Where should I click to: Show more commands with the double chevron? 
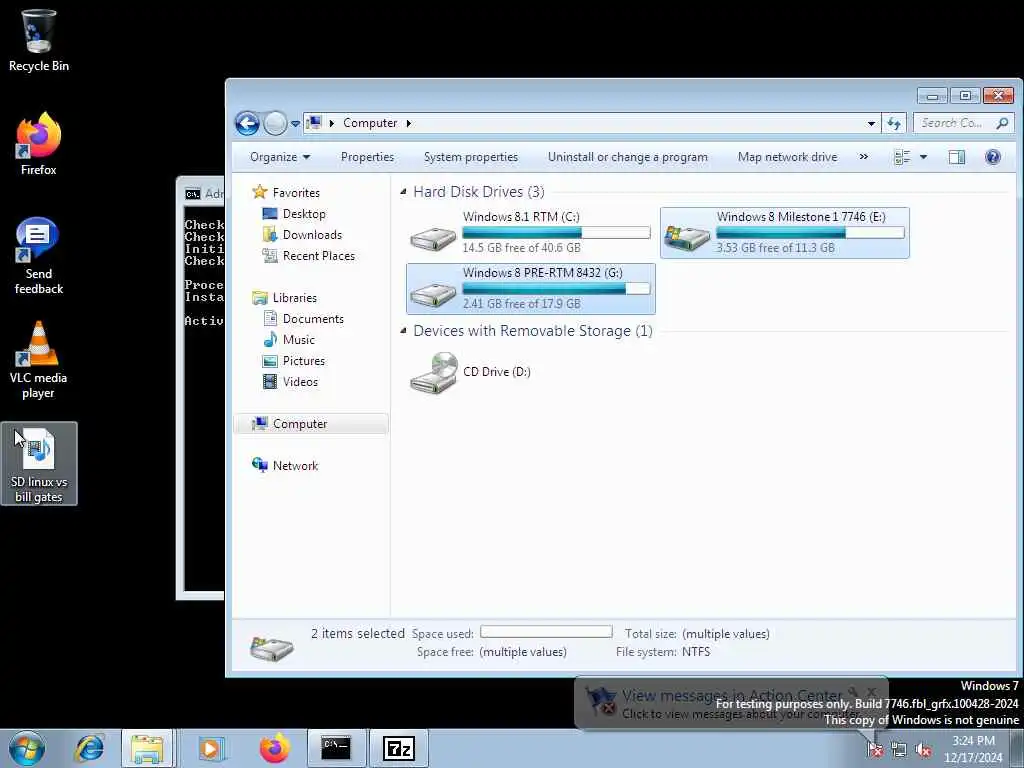click(x=863, y=157)
